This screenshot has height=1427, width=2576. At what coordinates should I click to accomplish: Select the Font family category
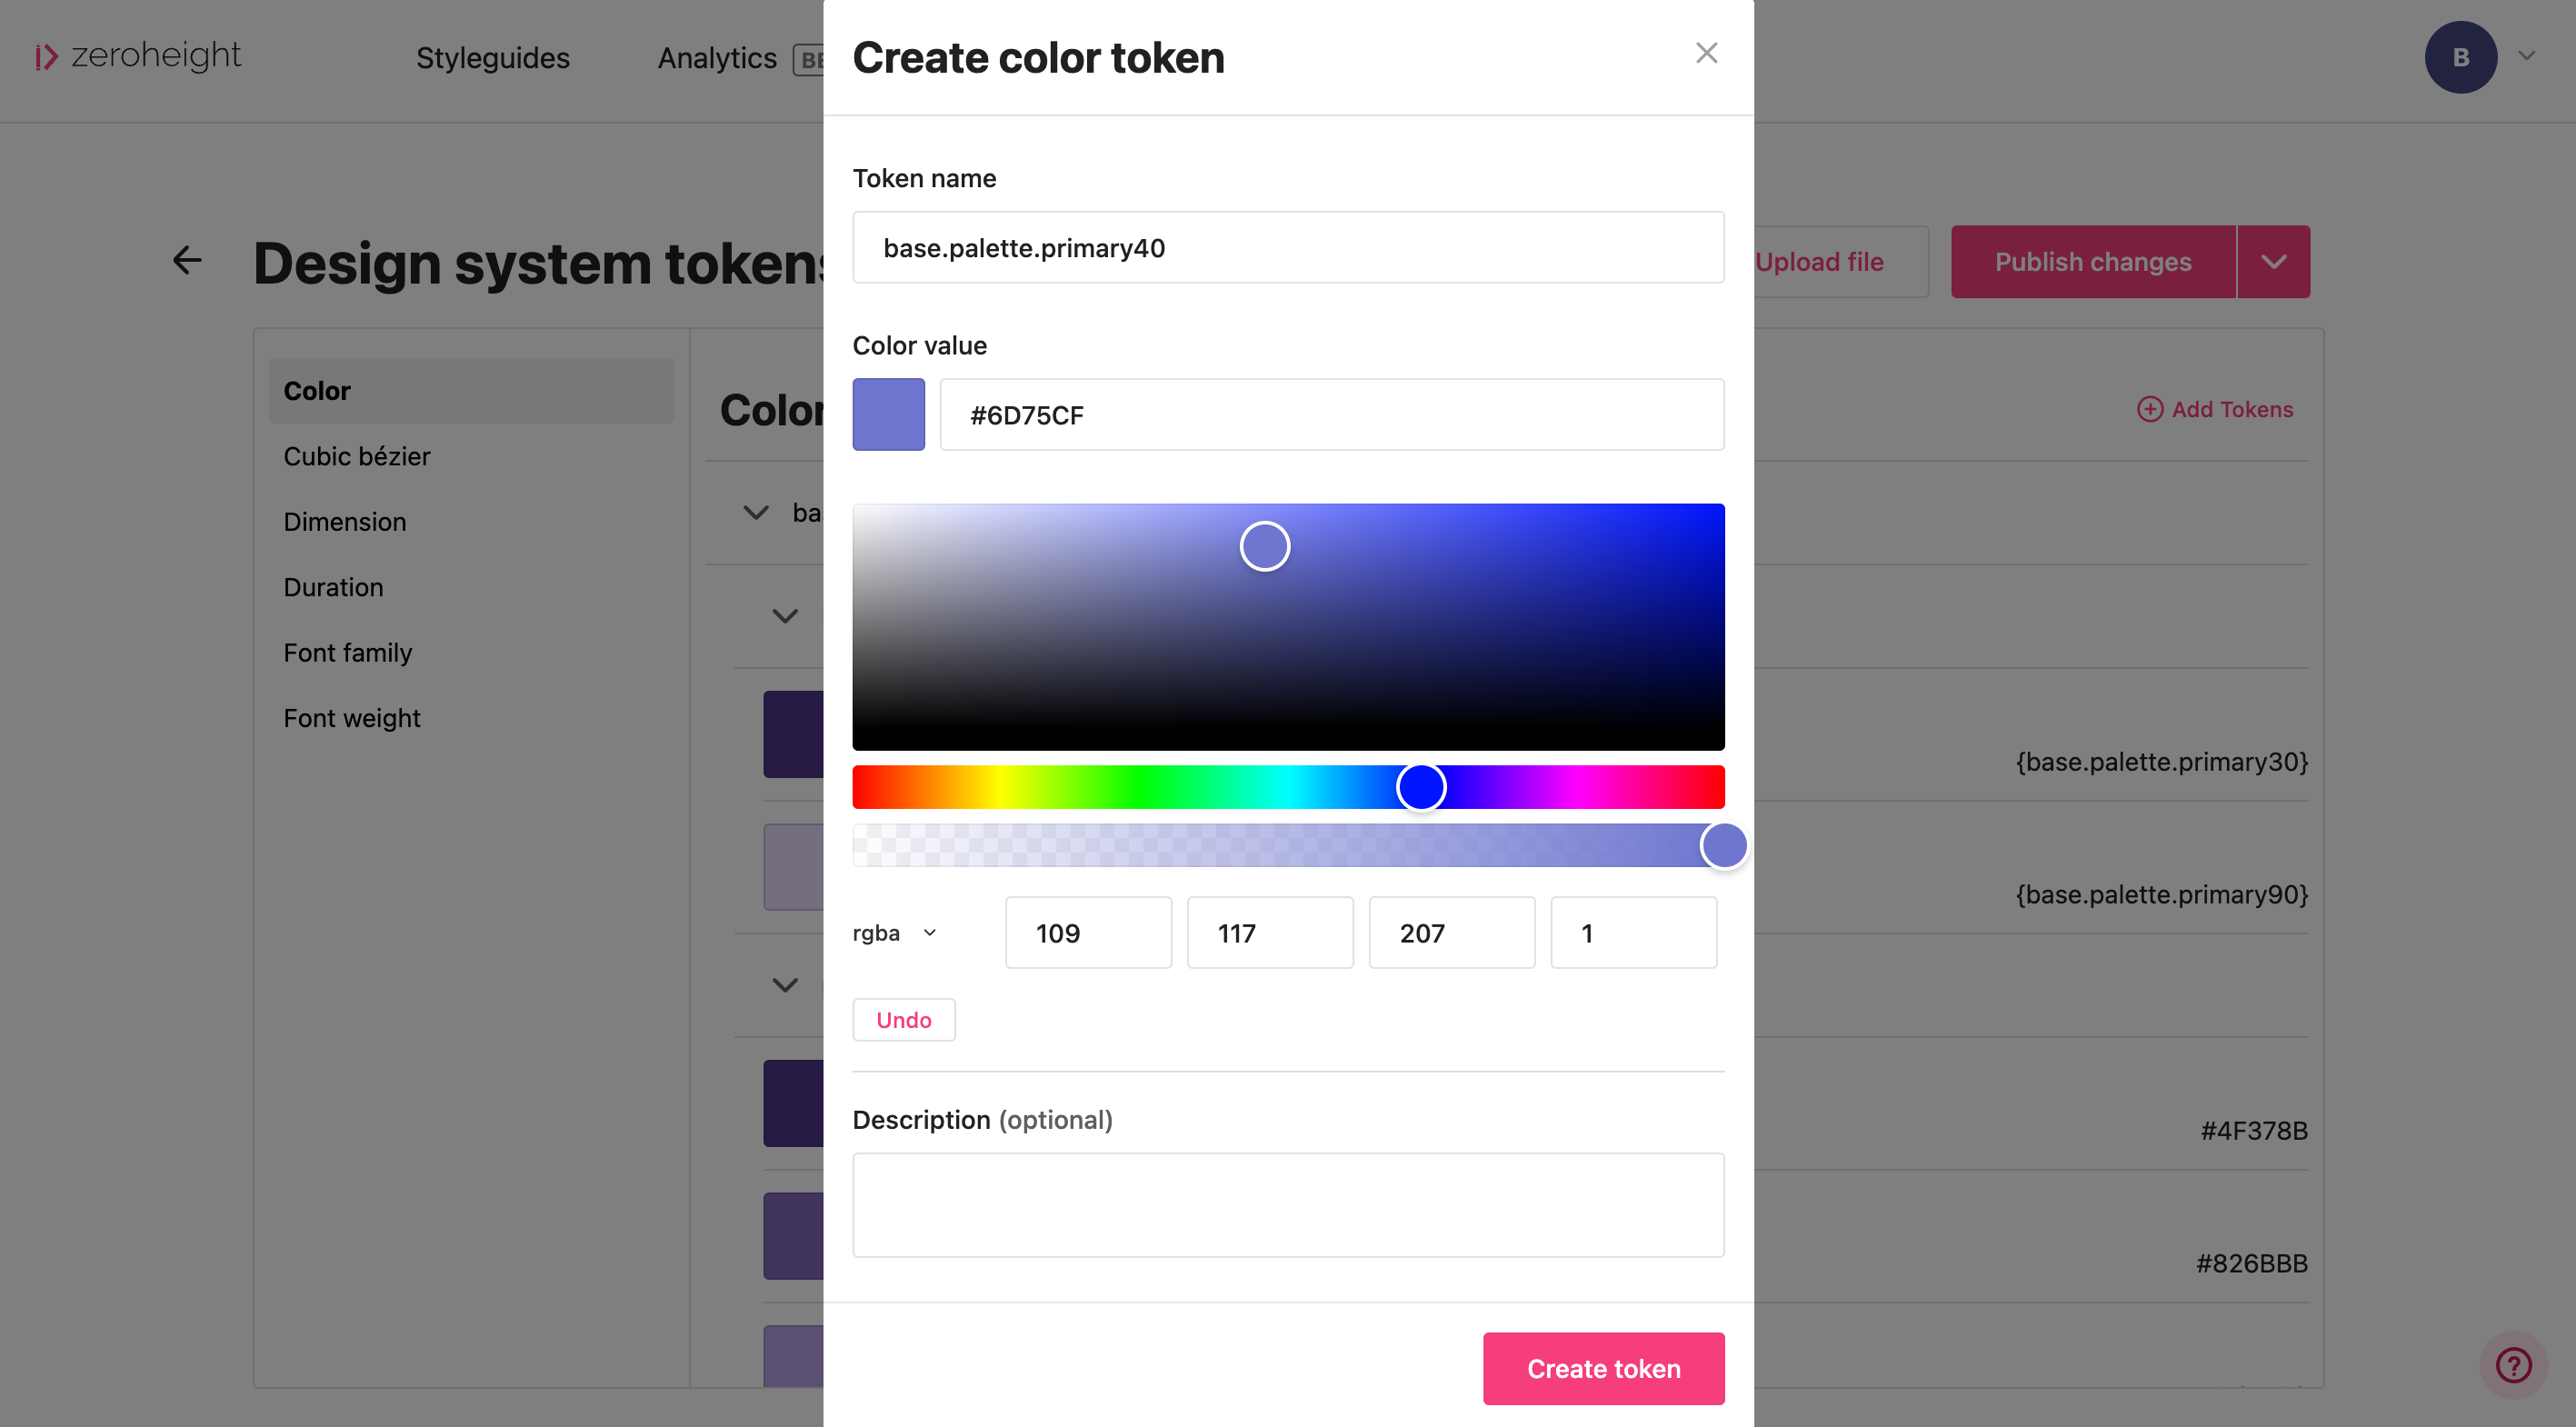click(x=348, y=653)
